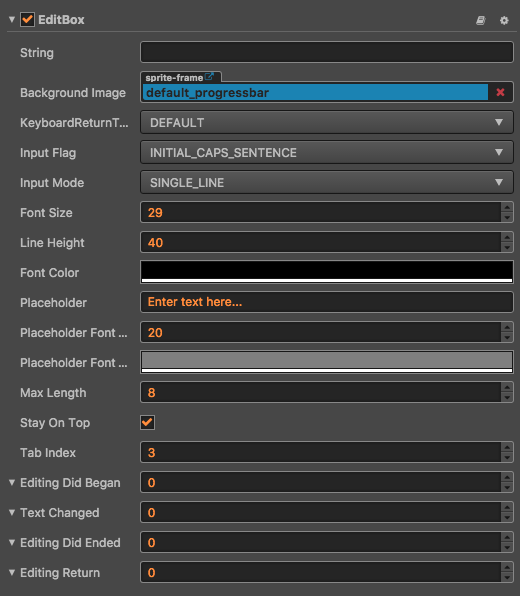
Task: Click the EditBox component title
Action: coord(61,20)
